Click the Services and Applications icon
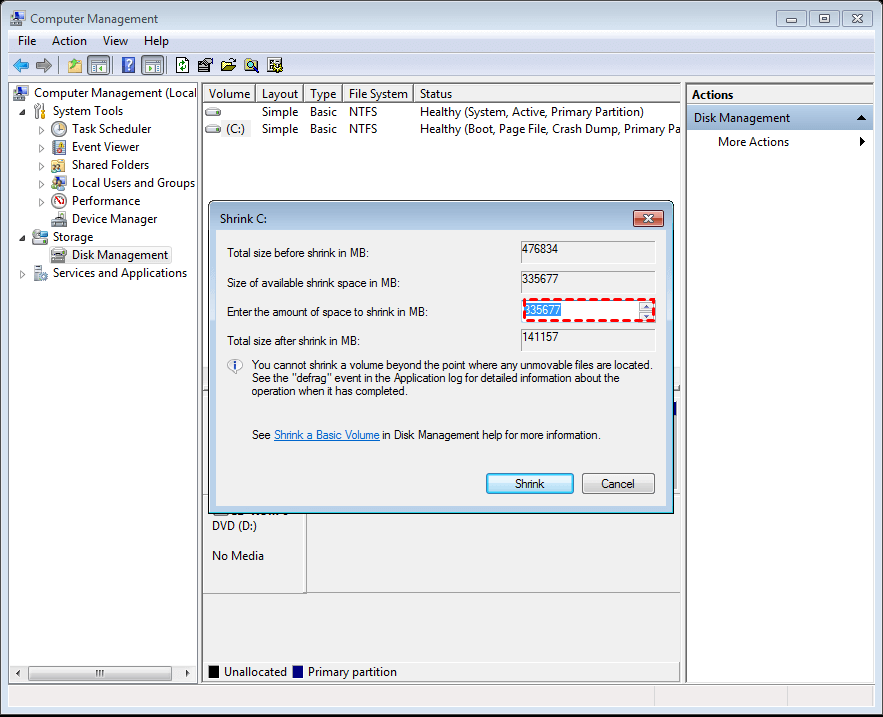883x717 pixels. (x=40, y=273)
